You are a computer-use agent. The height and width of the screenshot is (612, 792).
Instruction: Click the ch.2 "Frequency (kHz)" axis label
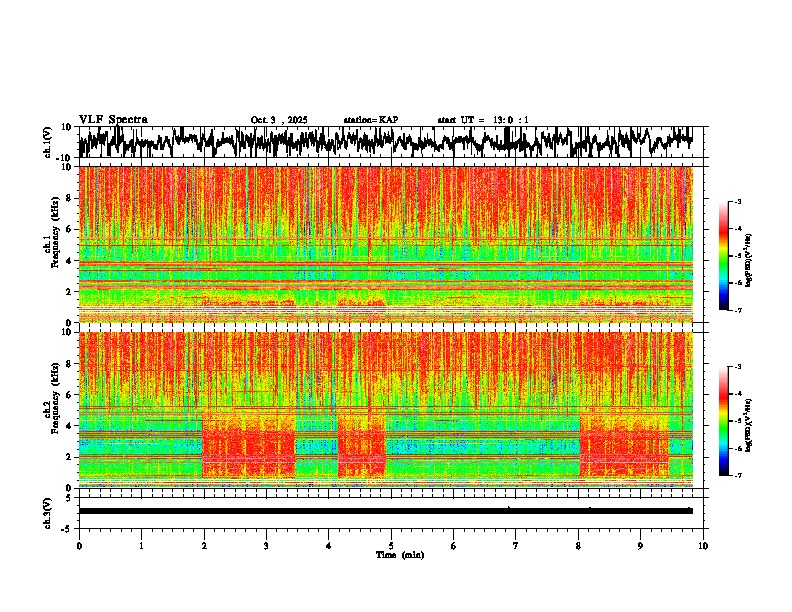[55, 398]
